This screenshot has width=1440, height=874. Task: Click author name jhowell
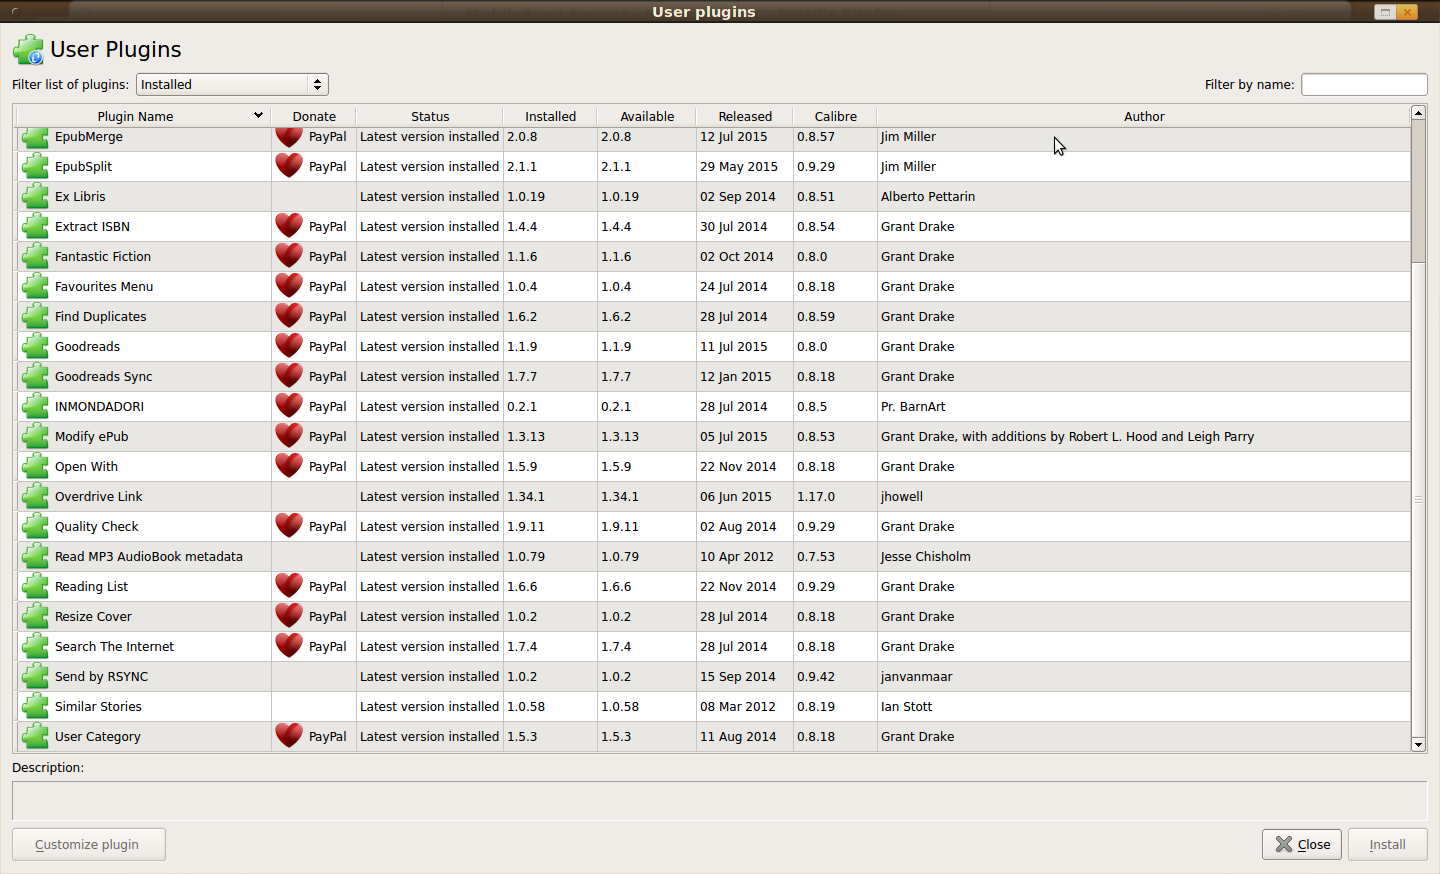click(902, 496)
